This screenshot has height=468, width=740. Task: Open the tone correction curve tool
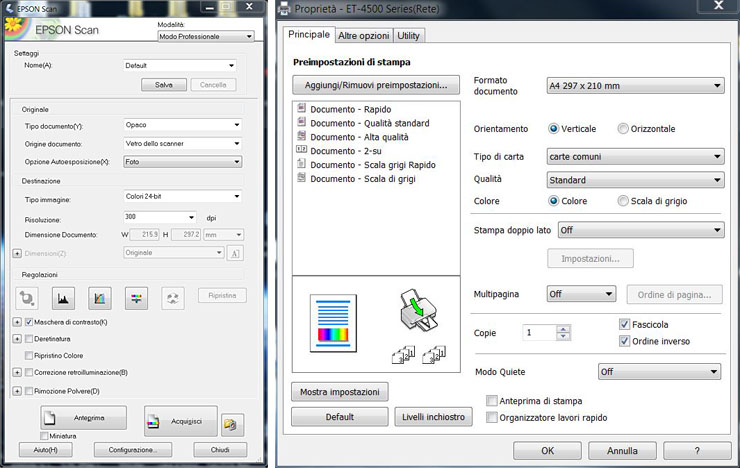(x=99, y=296)
